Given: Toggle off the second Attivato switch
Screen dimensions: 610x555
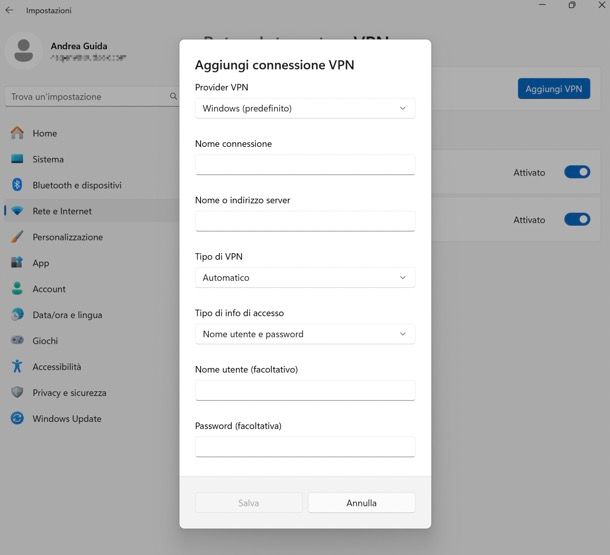Looking at the screenshot, I should [577, 219].
